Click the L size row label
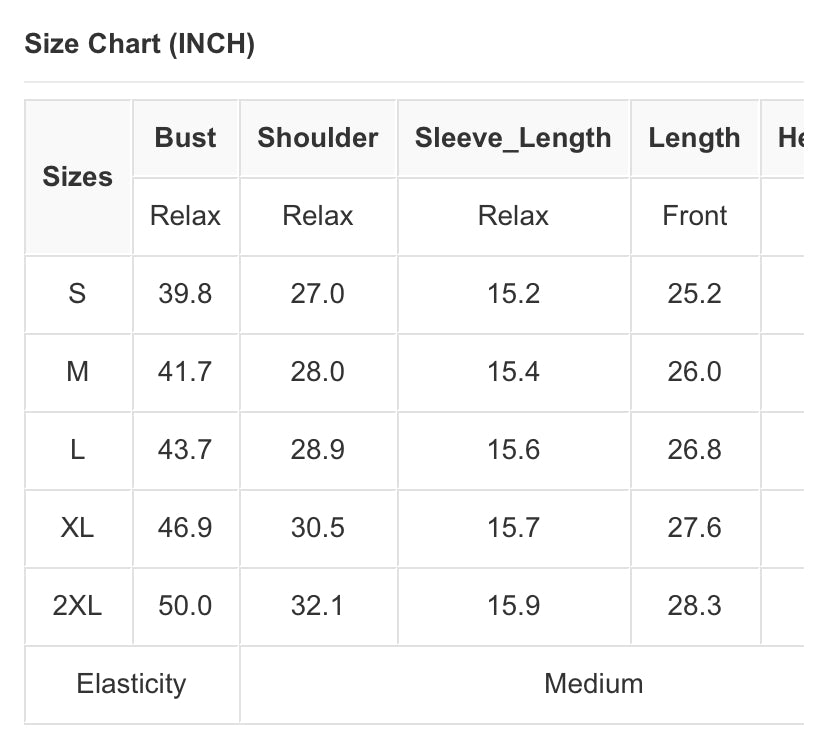Viewport: 828px width, 744px height. click(x=78, y=450)
